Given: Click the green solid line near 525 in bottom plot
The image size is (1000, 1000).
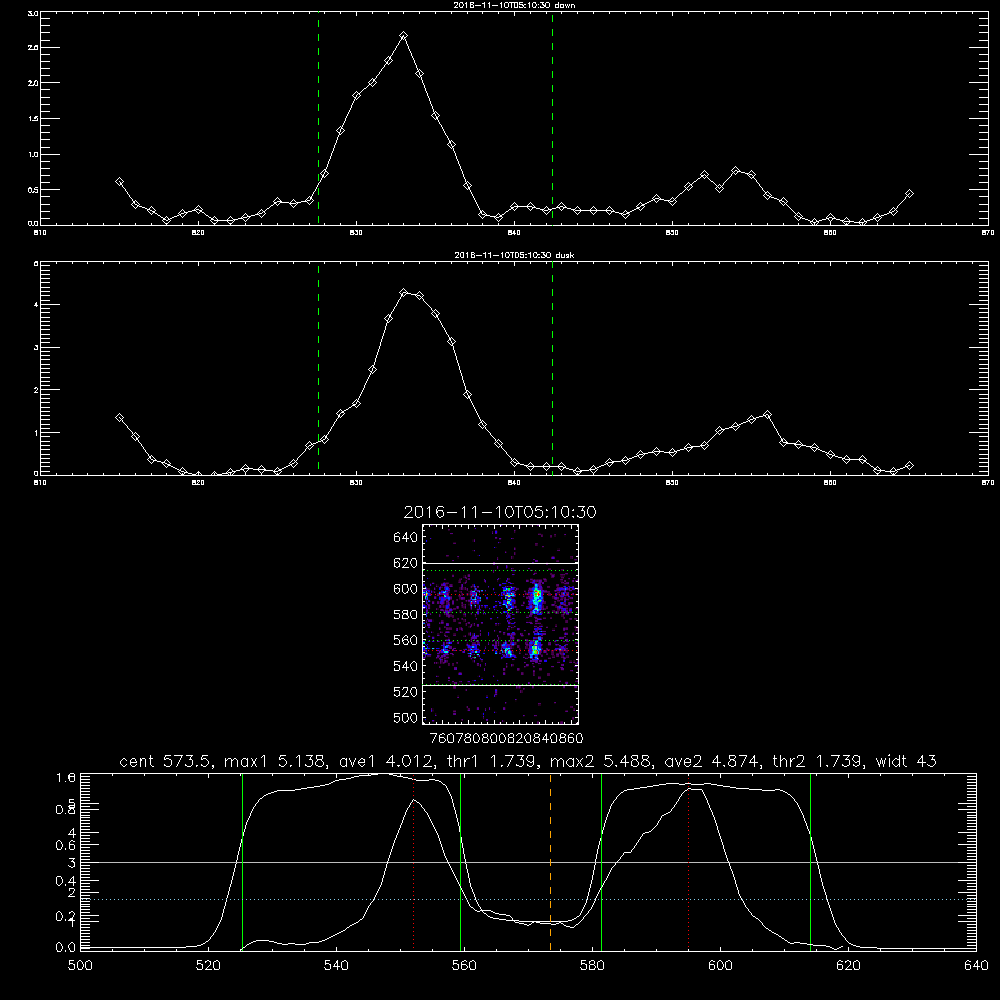Looking at the screenshot, I should pyautogui.click(x=242, y=862).
